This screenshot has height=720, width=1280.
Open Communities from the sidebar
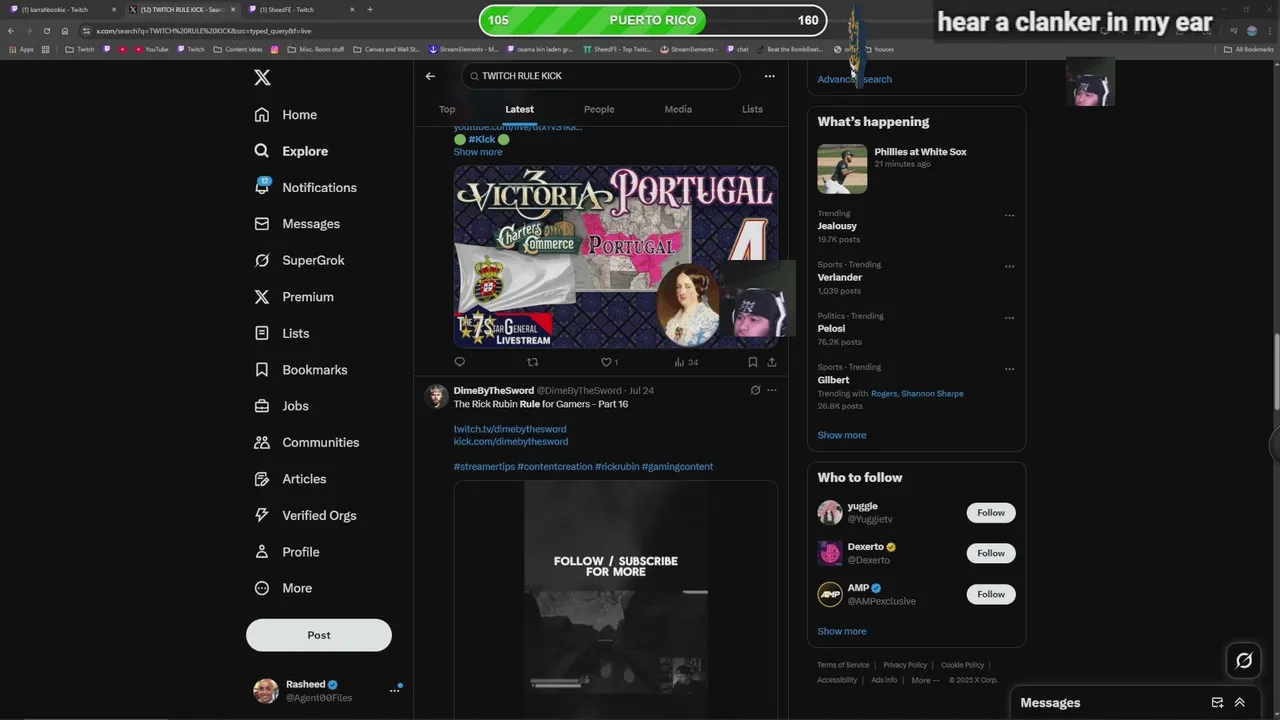tap(306, 442)
